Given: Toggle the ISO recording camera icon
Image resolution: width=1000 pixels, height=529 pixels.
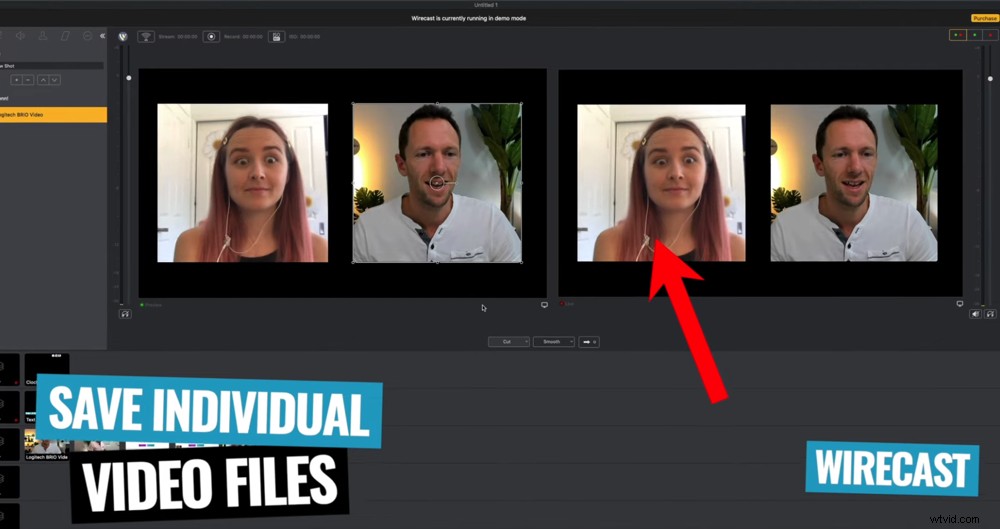Looking at the screenshot, I should pos(276,36).
